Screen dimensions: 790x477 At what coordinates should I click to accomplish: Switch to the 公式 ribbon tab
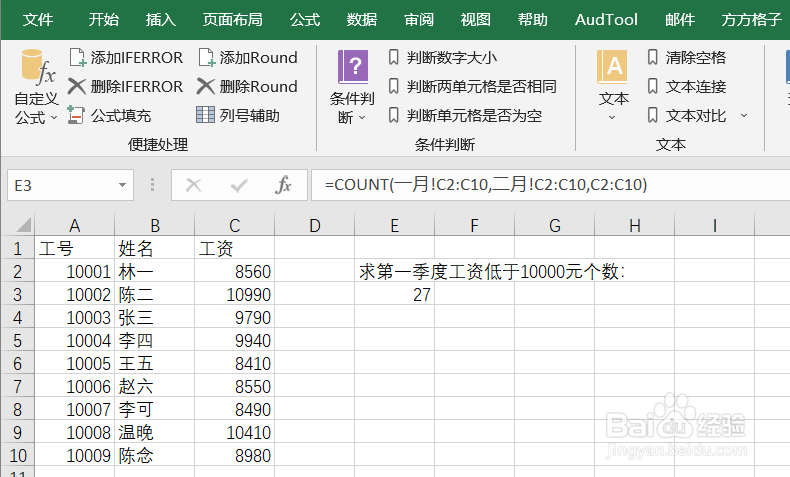coord(305,20)
